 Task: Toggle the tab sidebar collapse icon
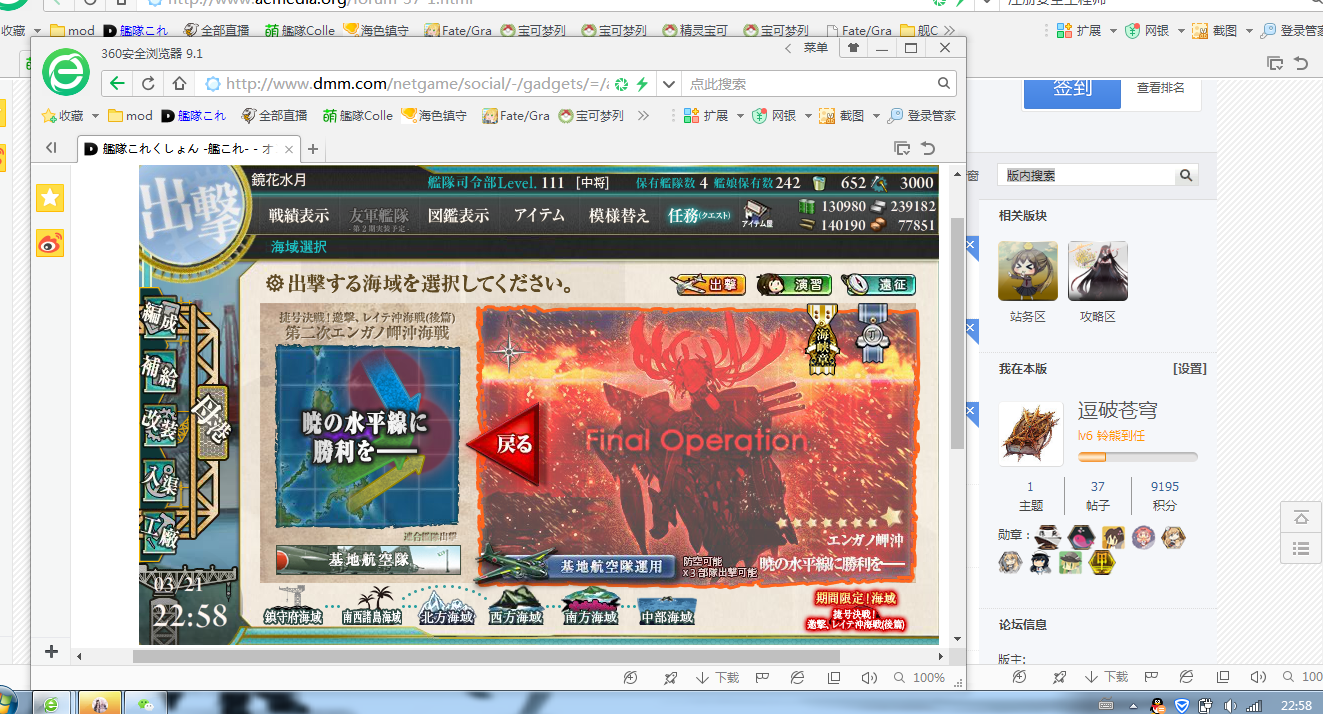coord(51,148)
